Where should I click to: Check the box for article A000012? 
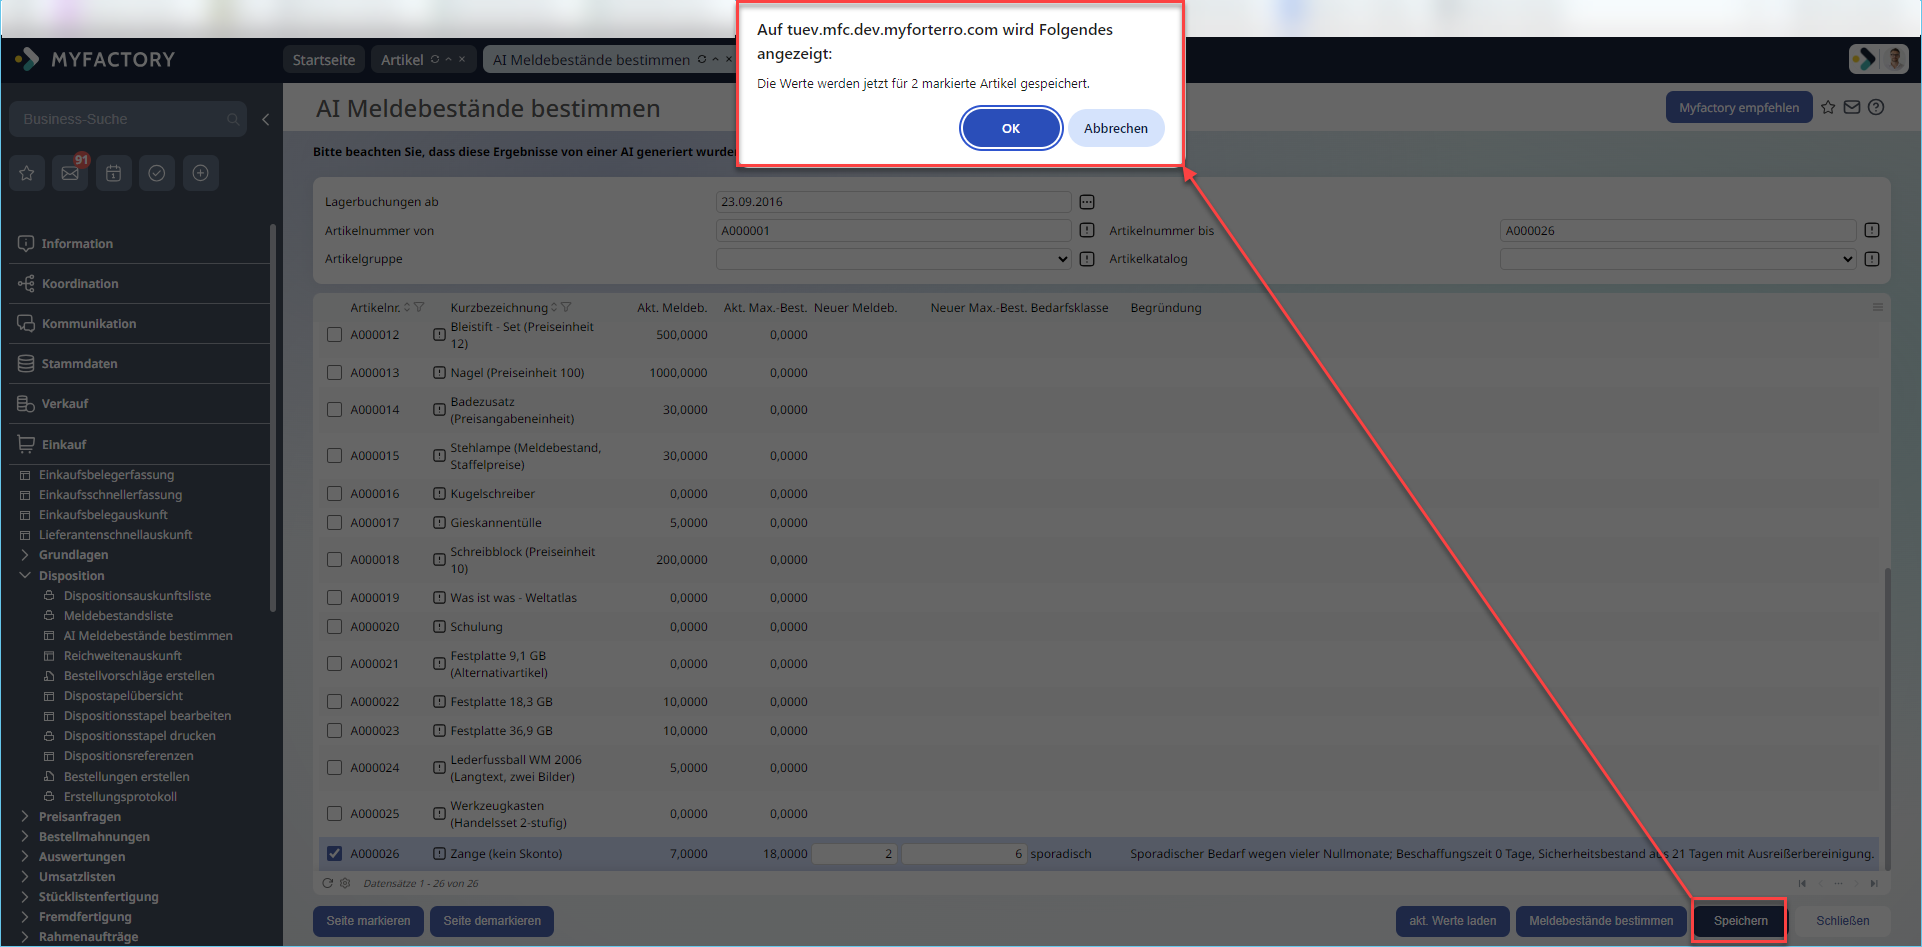[335, 335]
